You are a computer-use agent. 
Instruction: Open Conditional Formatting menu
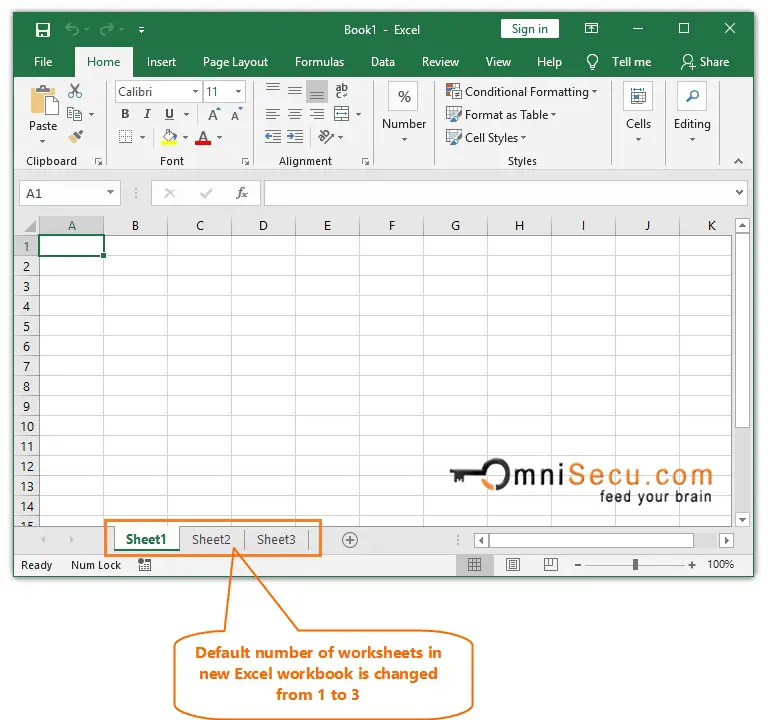coord(522,92)
